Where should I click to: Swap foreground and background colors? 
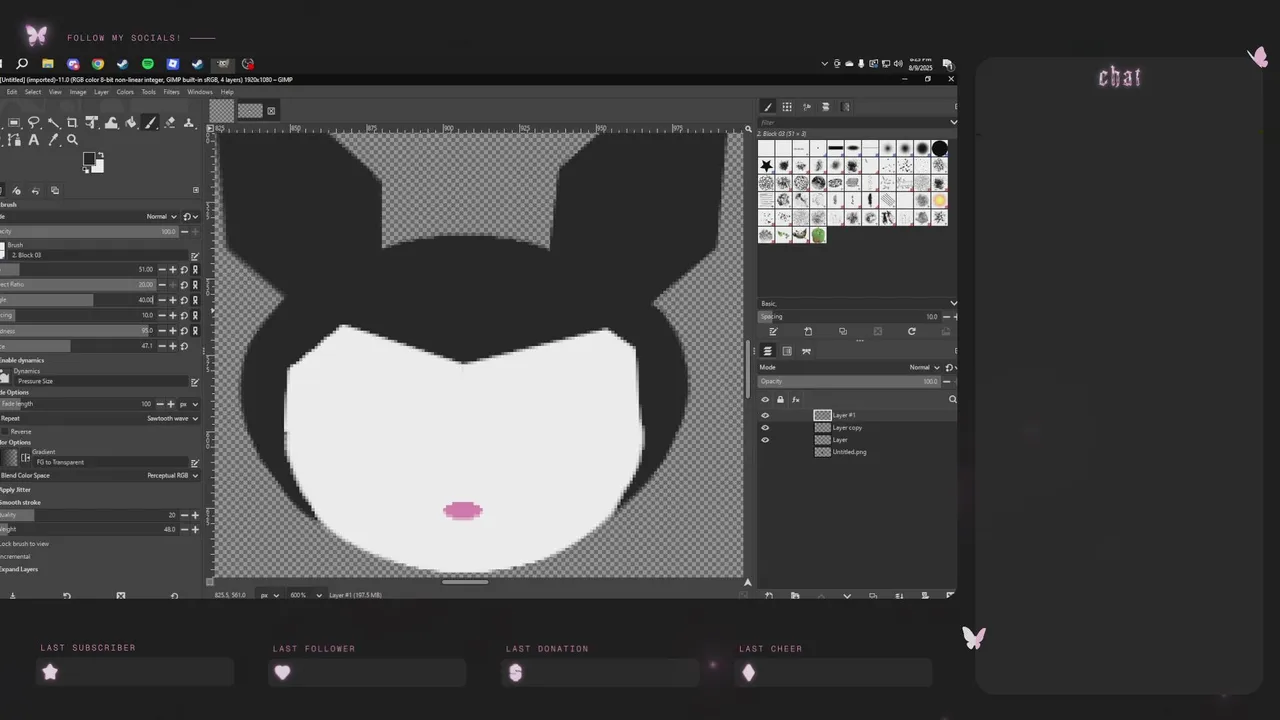click(101, 155)
